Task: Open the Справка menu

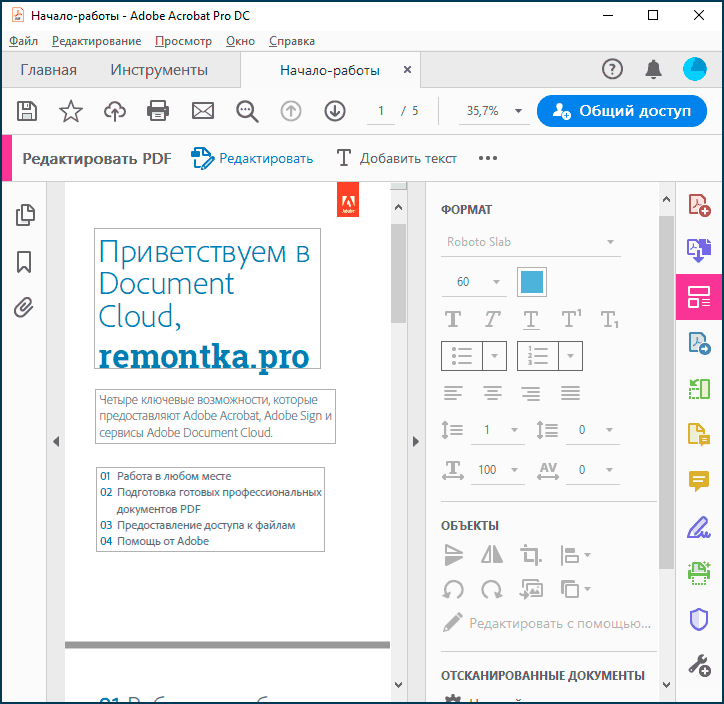Action: pyautogui.click(x=292, y=41)
